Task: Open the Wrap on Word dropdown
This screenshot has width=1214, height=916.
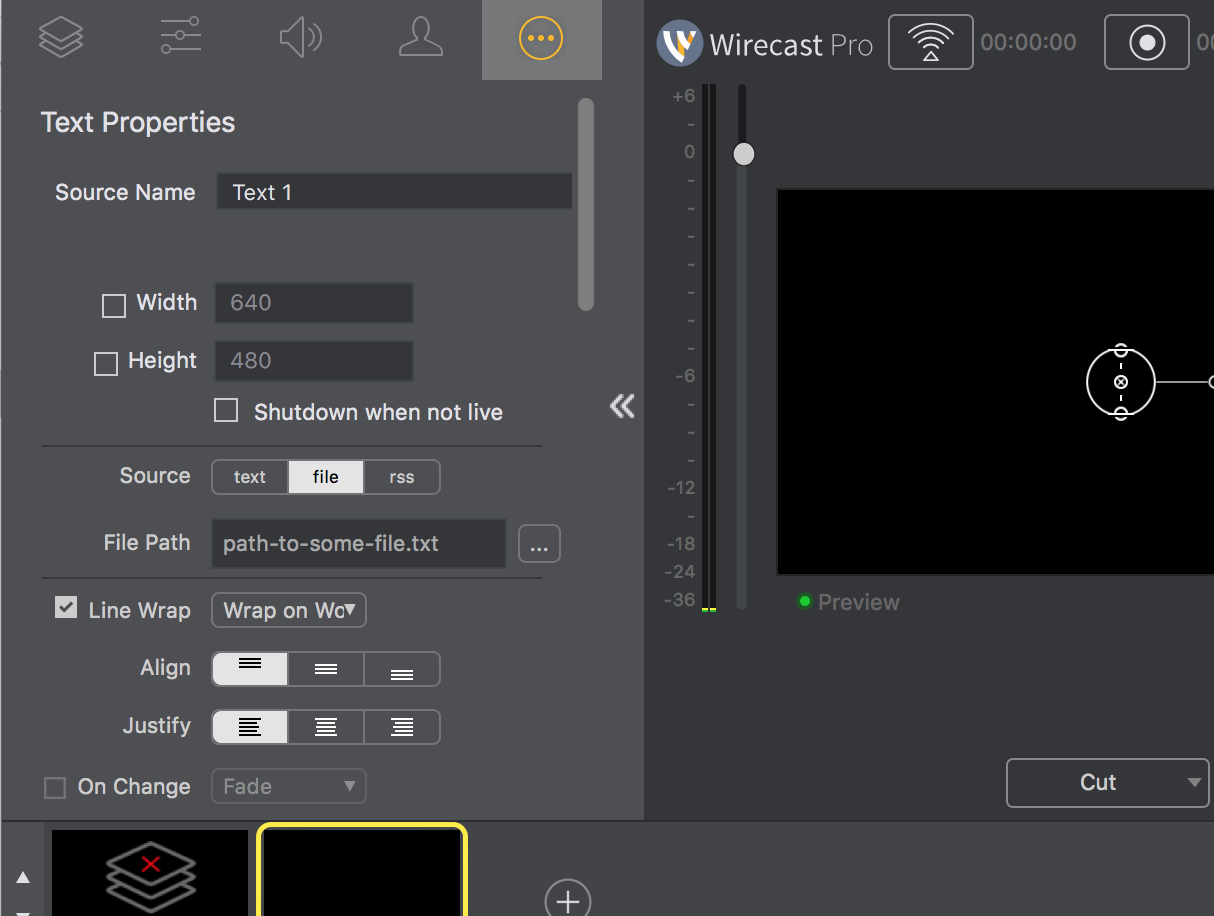Action: click(x=288, y=610)
